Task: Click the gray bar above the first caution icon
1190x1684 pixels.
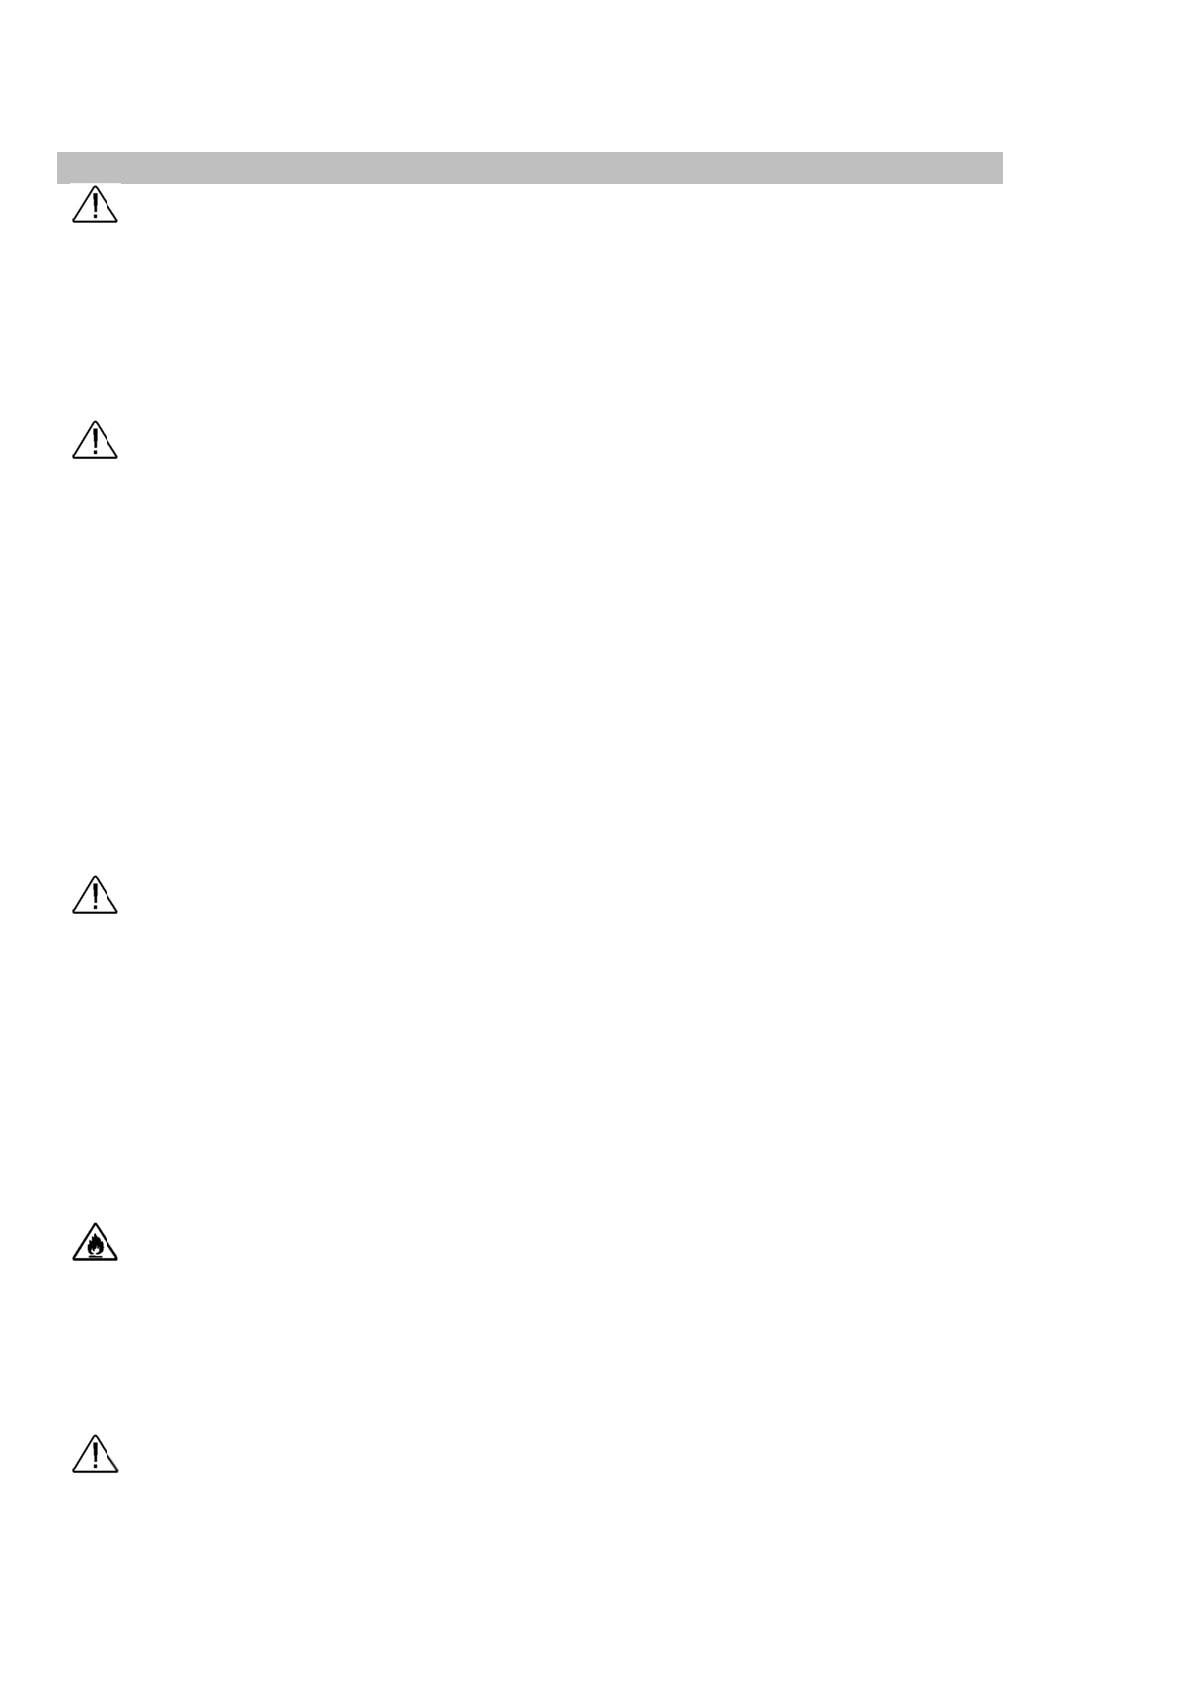Action: click(530, 168)
